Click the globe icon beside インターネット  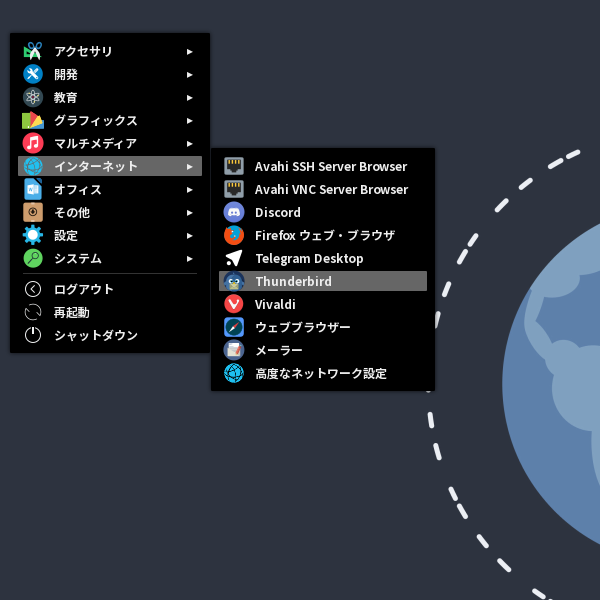tap(33, 166)
